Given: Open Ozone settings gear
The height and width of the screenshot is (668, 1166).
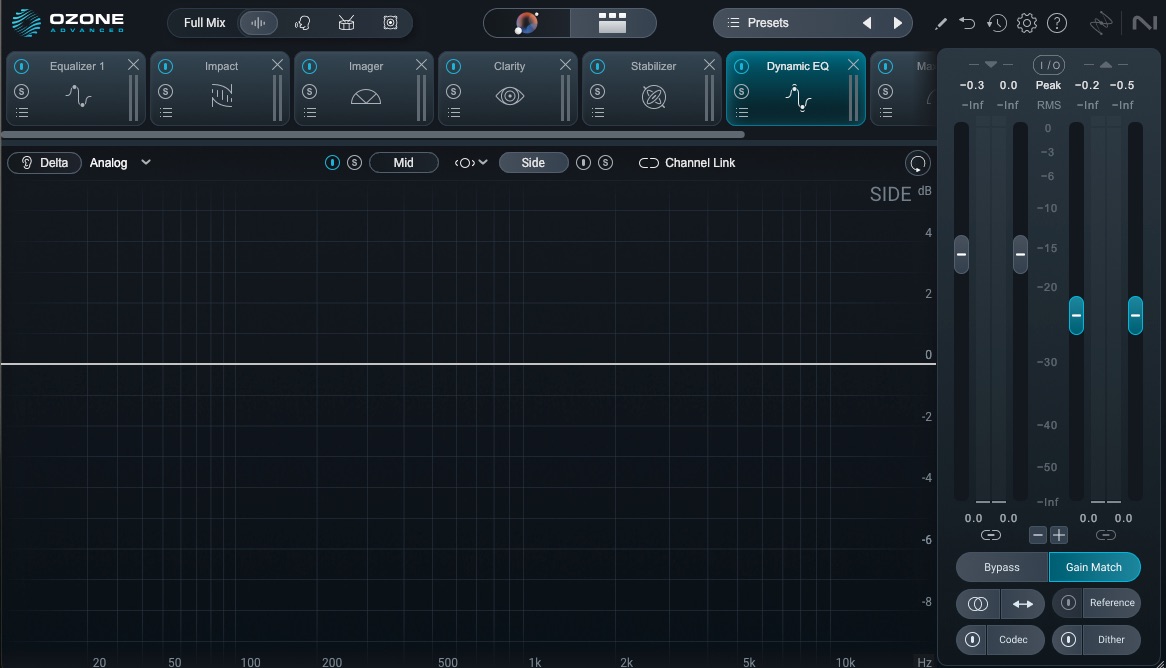Looking at the screenshot, I should coord(1026,23).
